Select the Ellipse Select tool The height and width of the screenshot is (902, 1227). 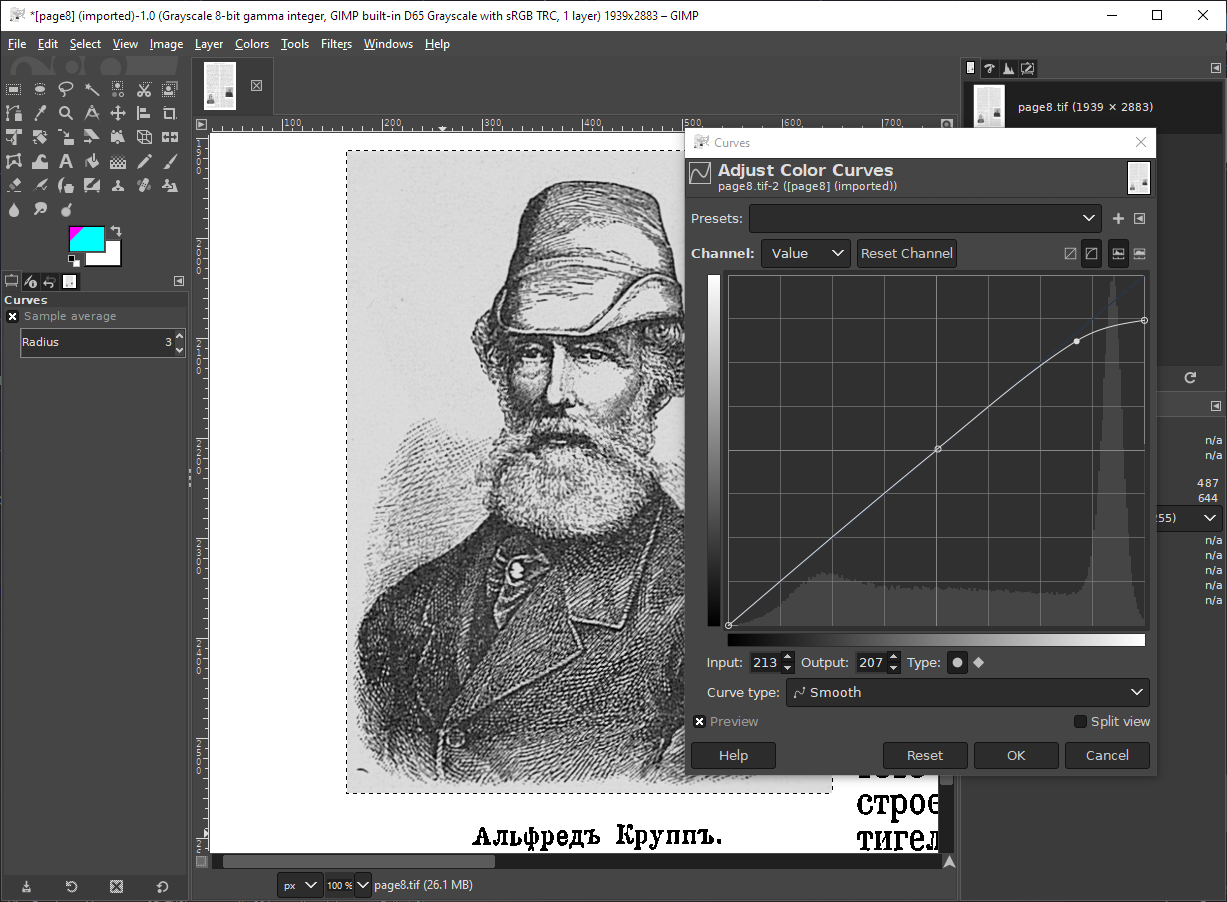pyautogui.click(x=40, y=89)
